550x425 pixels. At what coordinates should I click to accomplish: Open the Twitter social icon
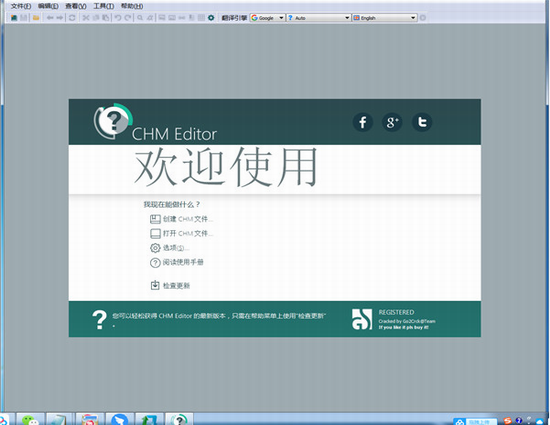[422, 122]
